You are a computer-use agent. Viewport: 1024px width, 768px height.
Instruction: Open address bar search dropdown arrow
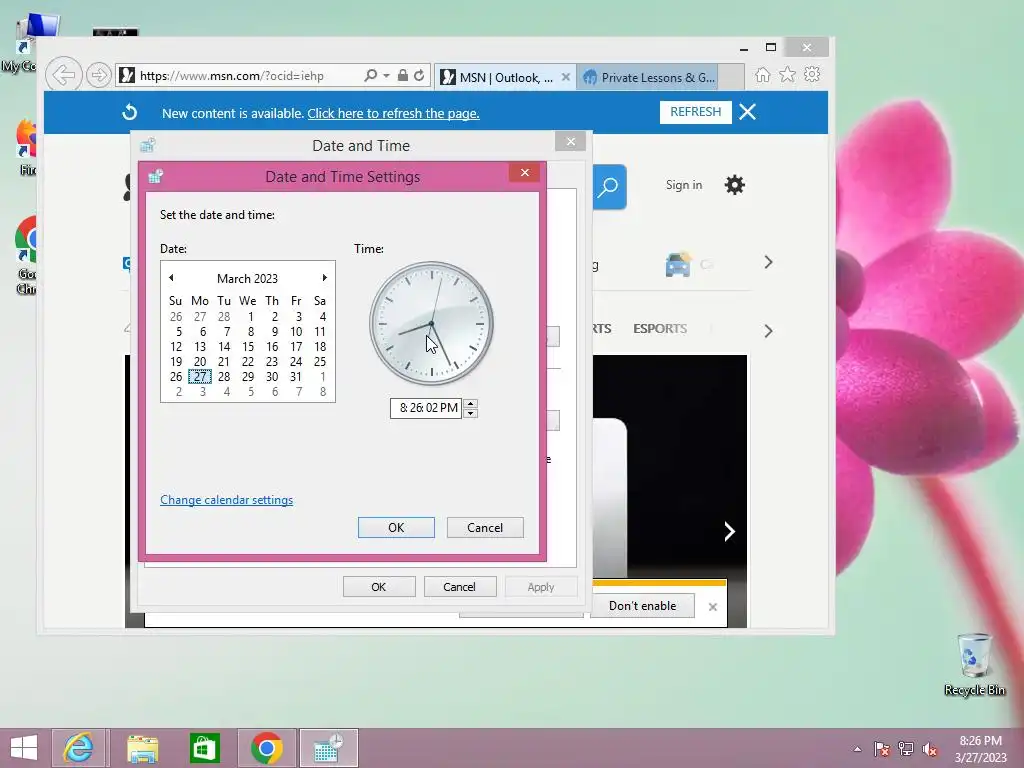pyautogui.click(x=386, y=76)
